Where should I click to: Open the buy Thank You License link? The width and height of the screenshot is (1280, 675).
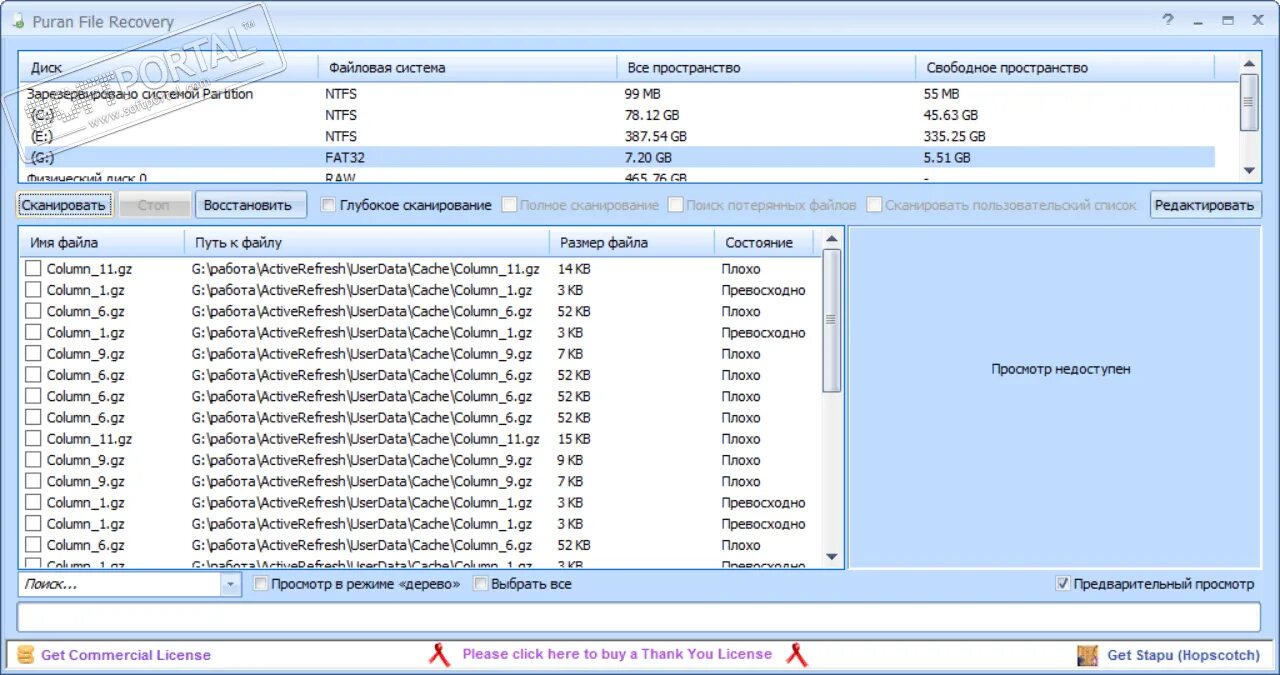617,654
